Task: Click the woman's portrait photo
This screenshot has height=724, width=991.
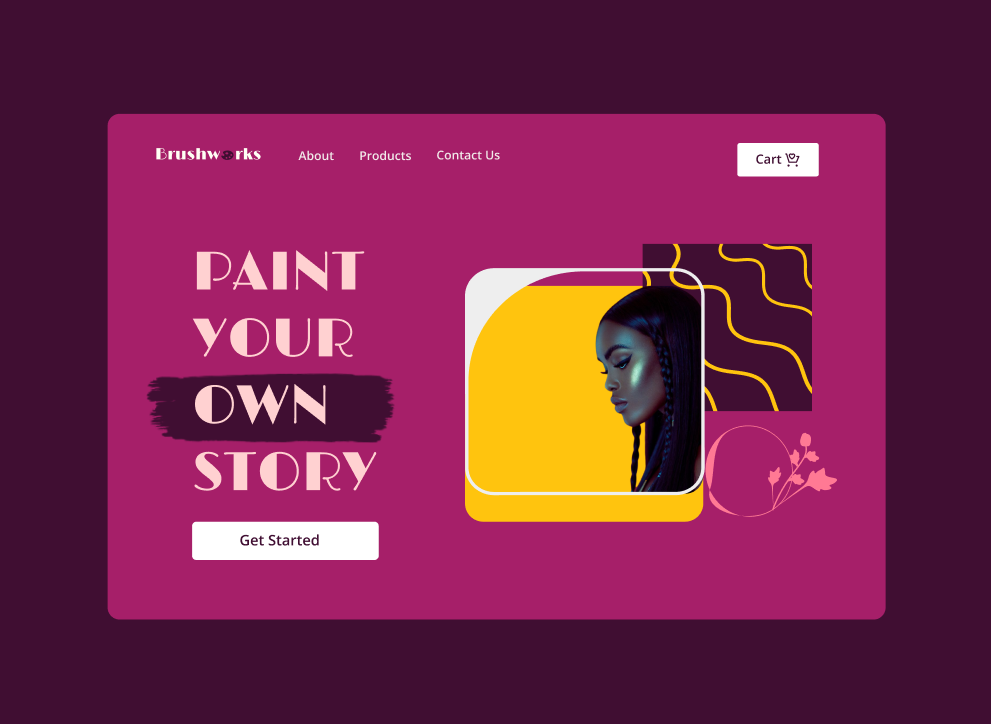Action: coord(648,389)
